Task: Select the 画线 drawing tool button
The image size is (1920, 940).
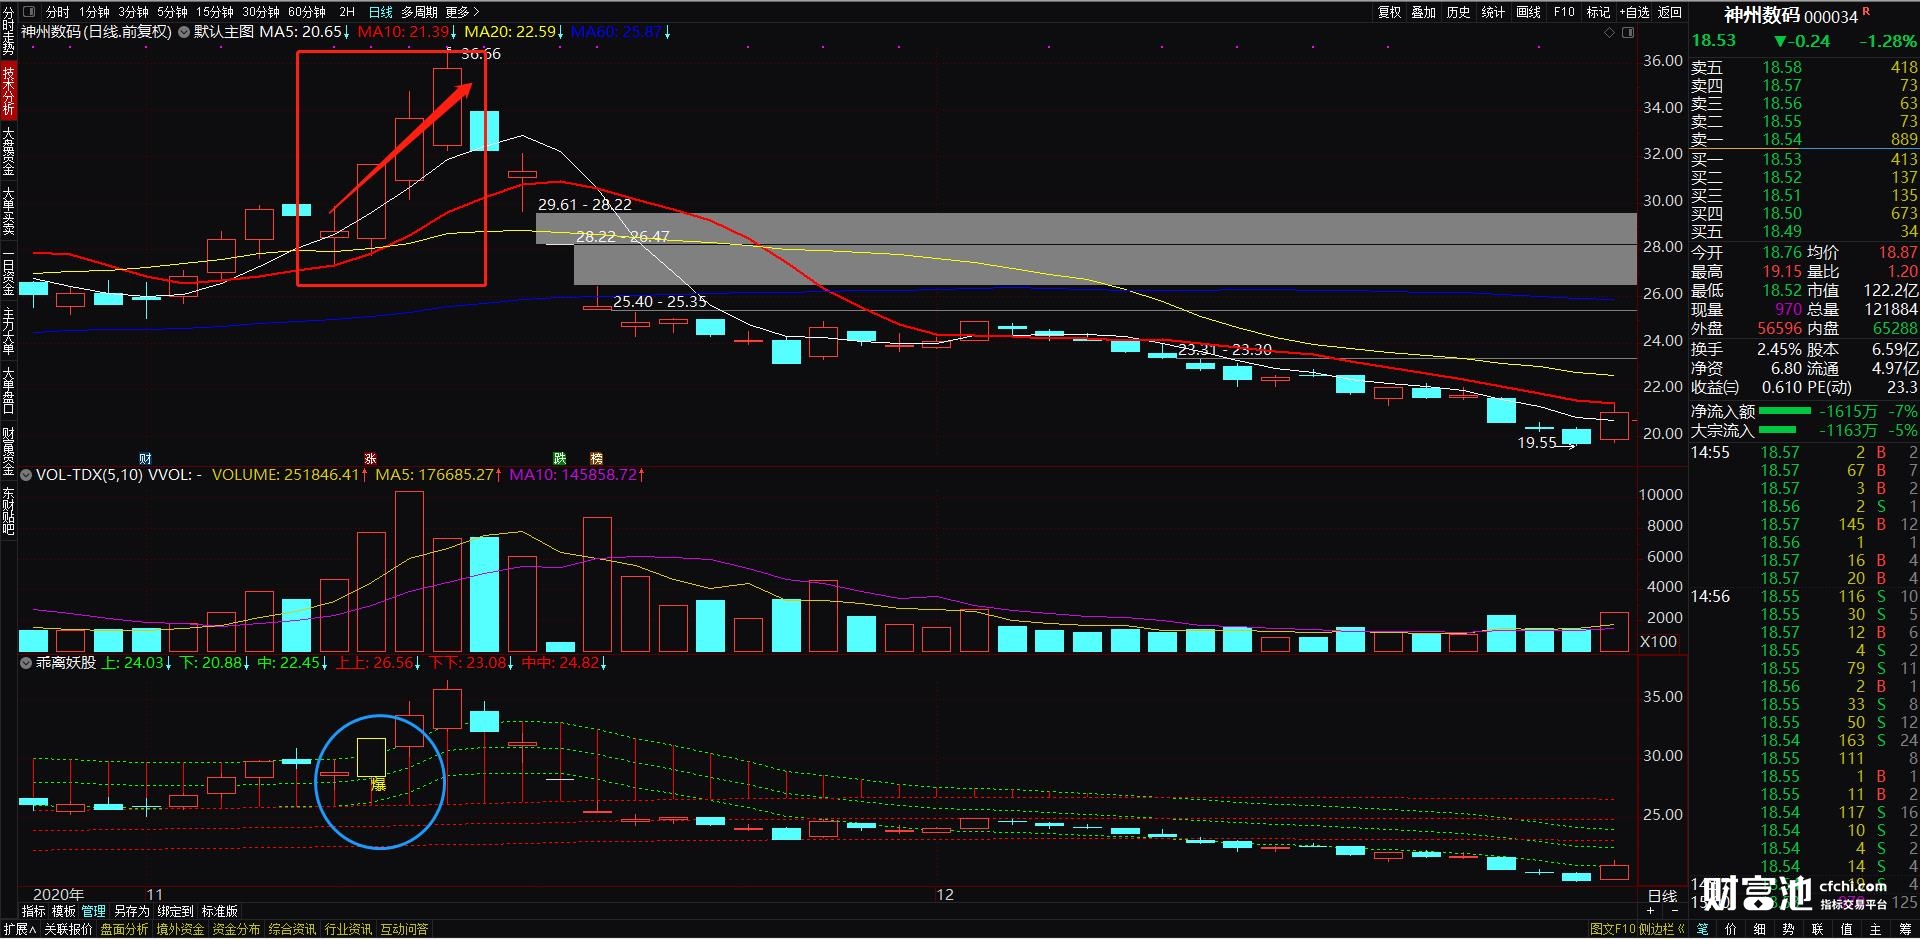Action: point(1528,12)
